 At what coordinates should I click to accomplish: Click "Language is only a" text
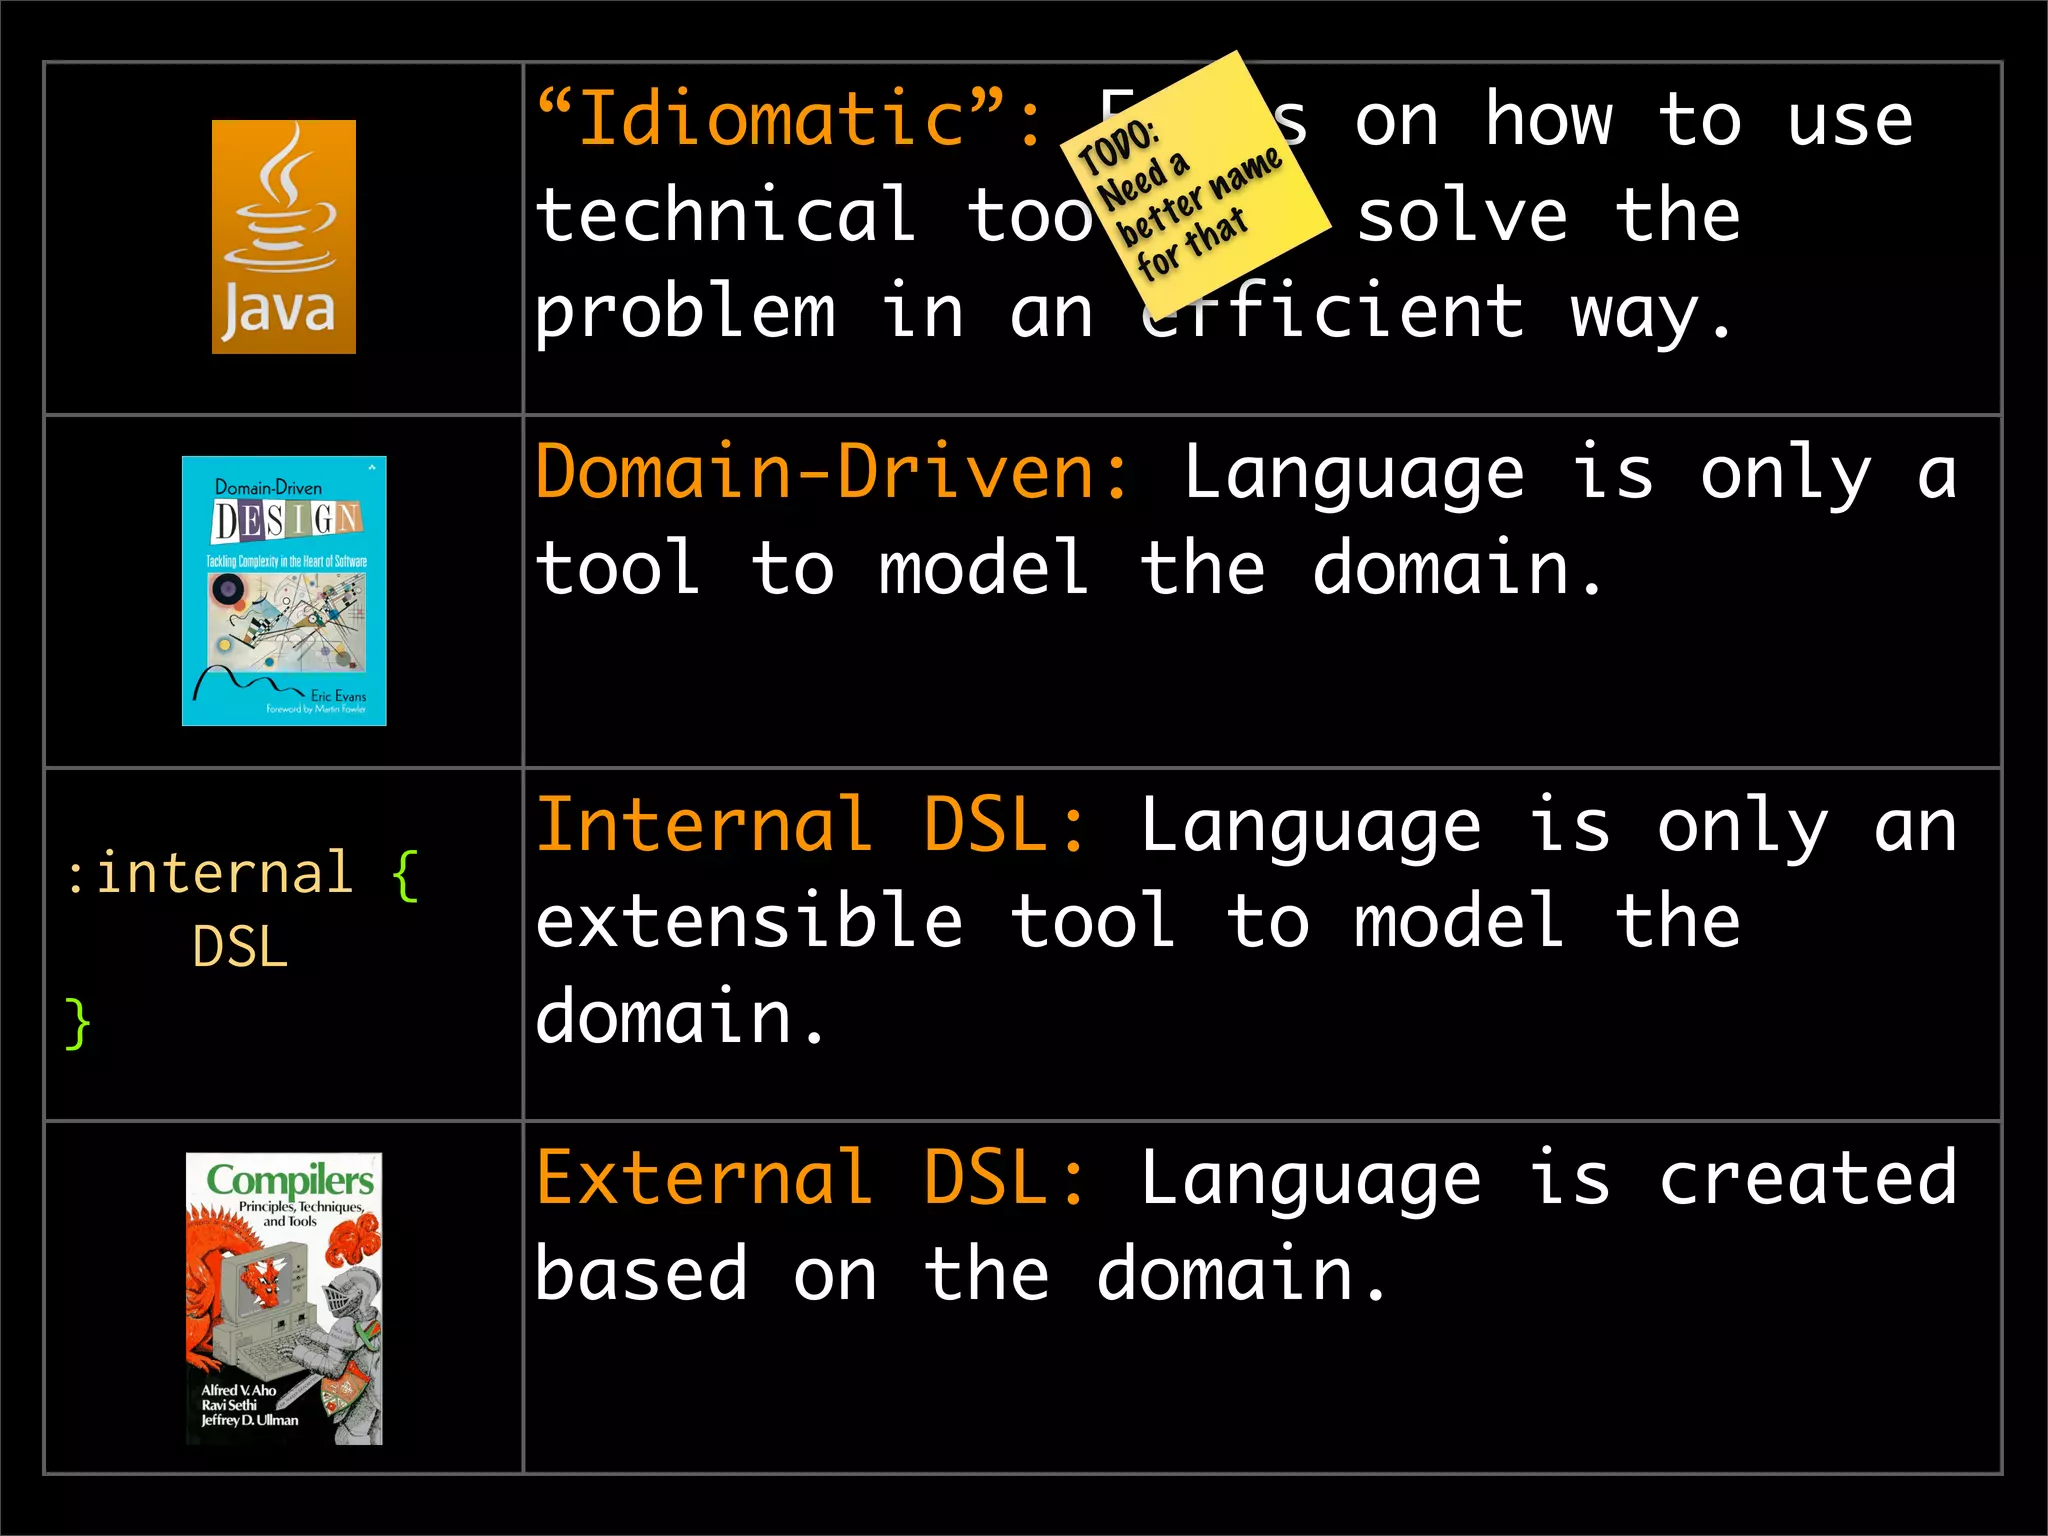tap(1570, 474)
